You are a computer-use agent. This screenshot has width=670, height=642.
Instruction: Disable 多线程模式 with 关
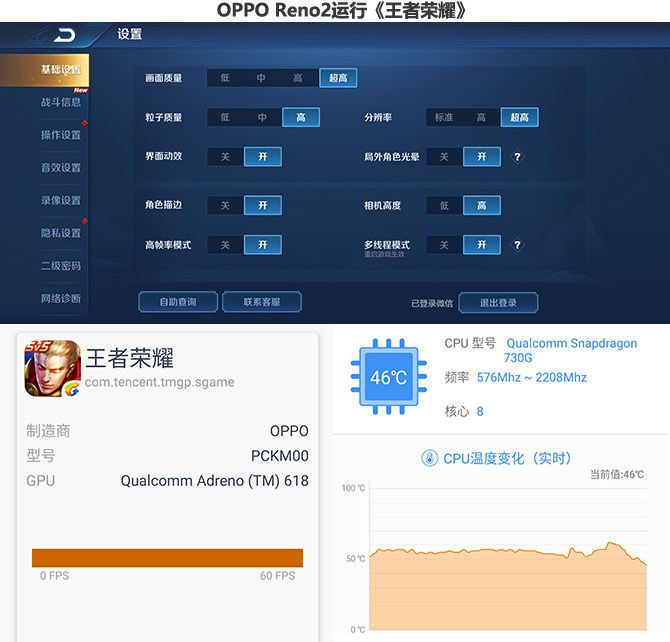click(x=444, y=245)
